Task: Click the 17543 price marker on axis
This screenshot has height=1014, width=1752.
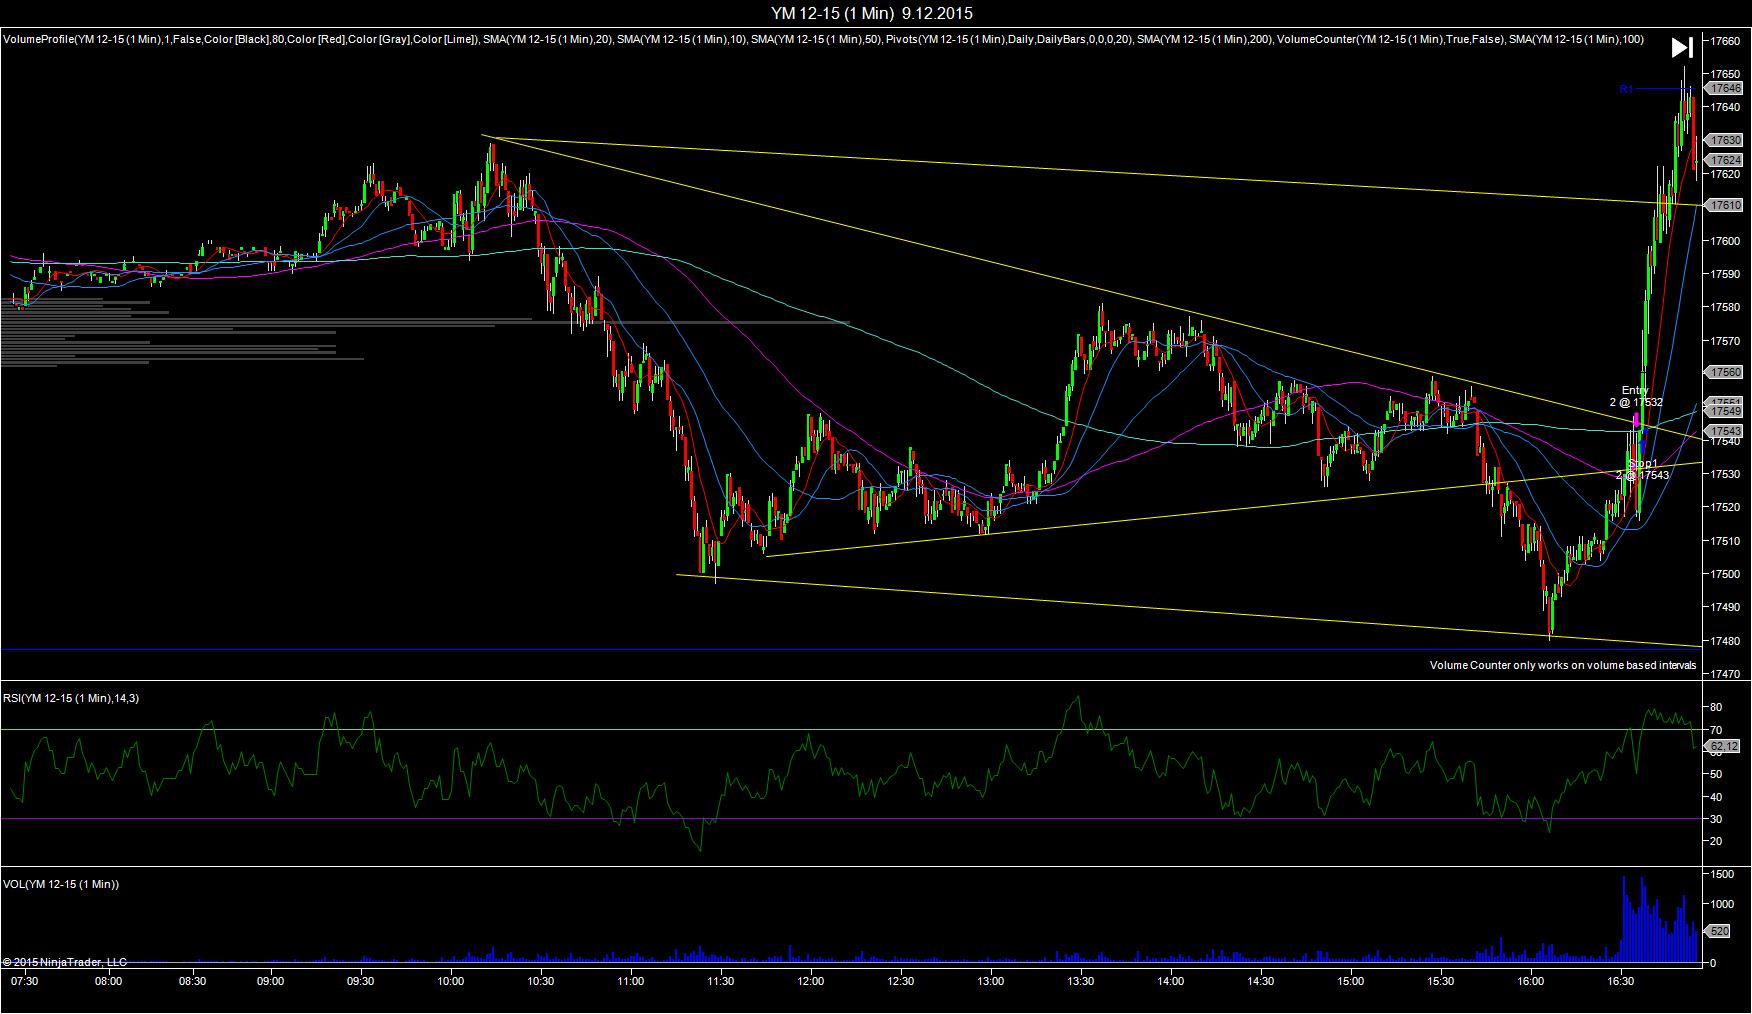Action: 1725,430
